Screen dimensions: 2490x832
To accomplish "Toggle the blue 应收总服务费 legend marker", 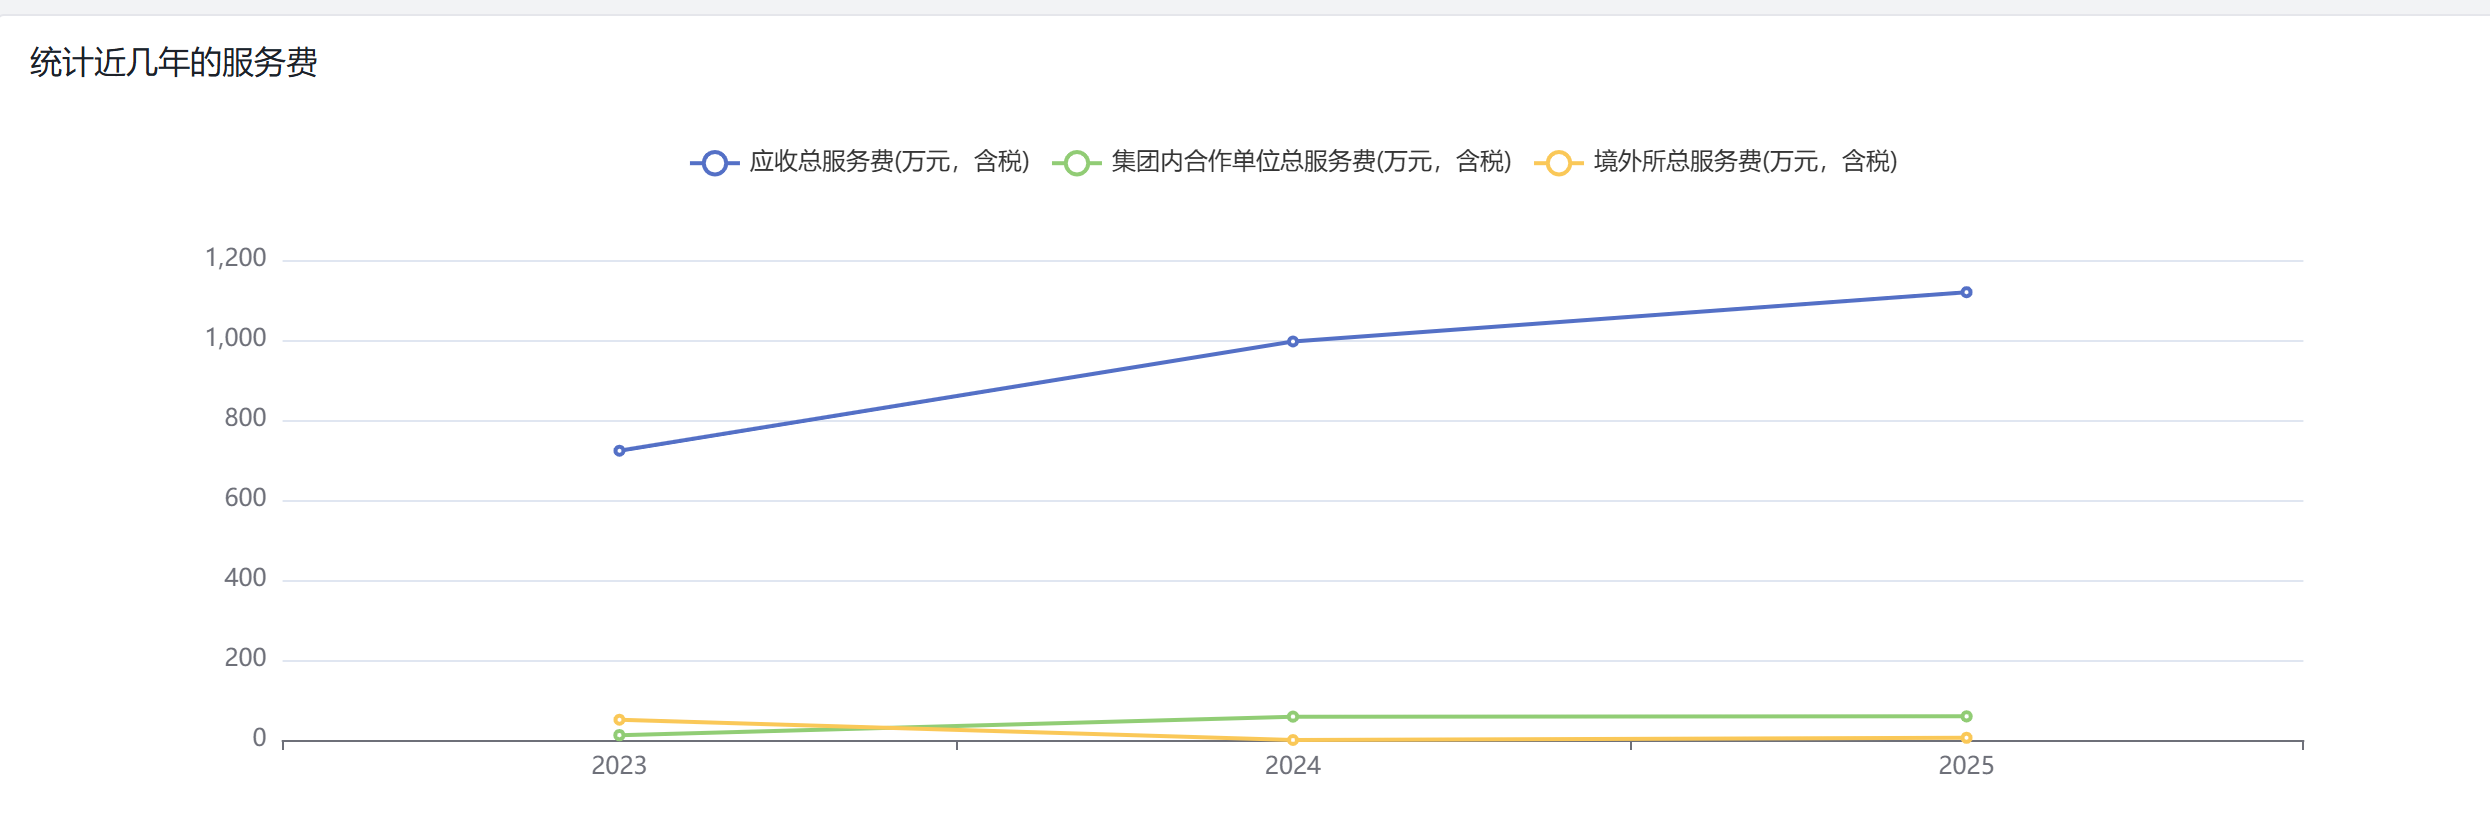I will pyautogui.click(x=714, y=163).
